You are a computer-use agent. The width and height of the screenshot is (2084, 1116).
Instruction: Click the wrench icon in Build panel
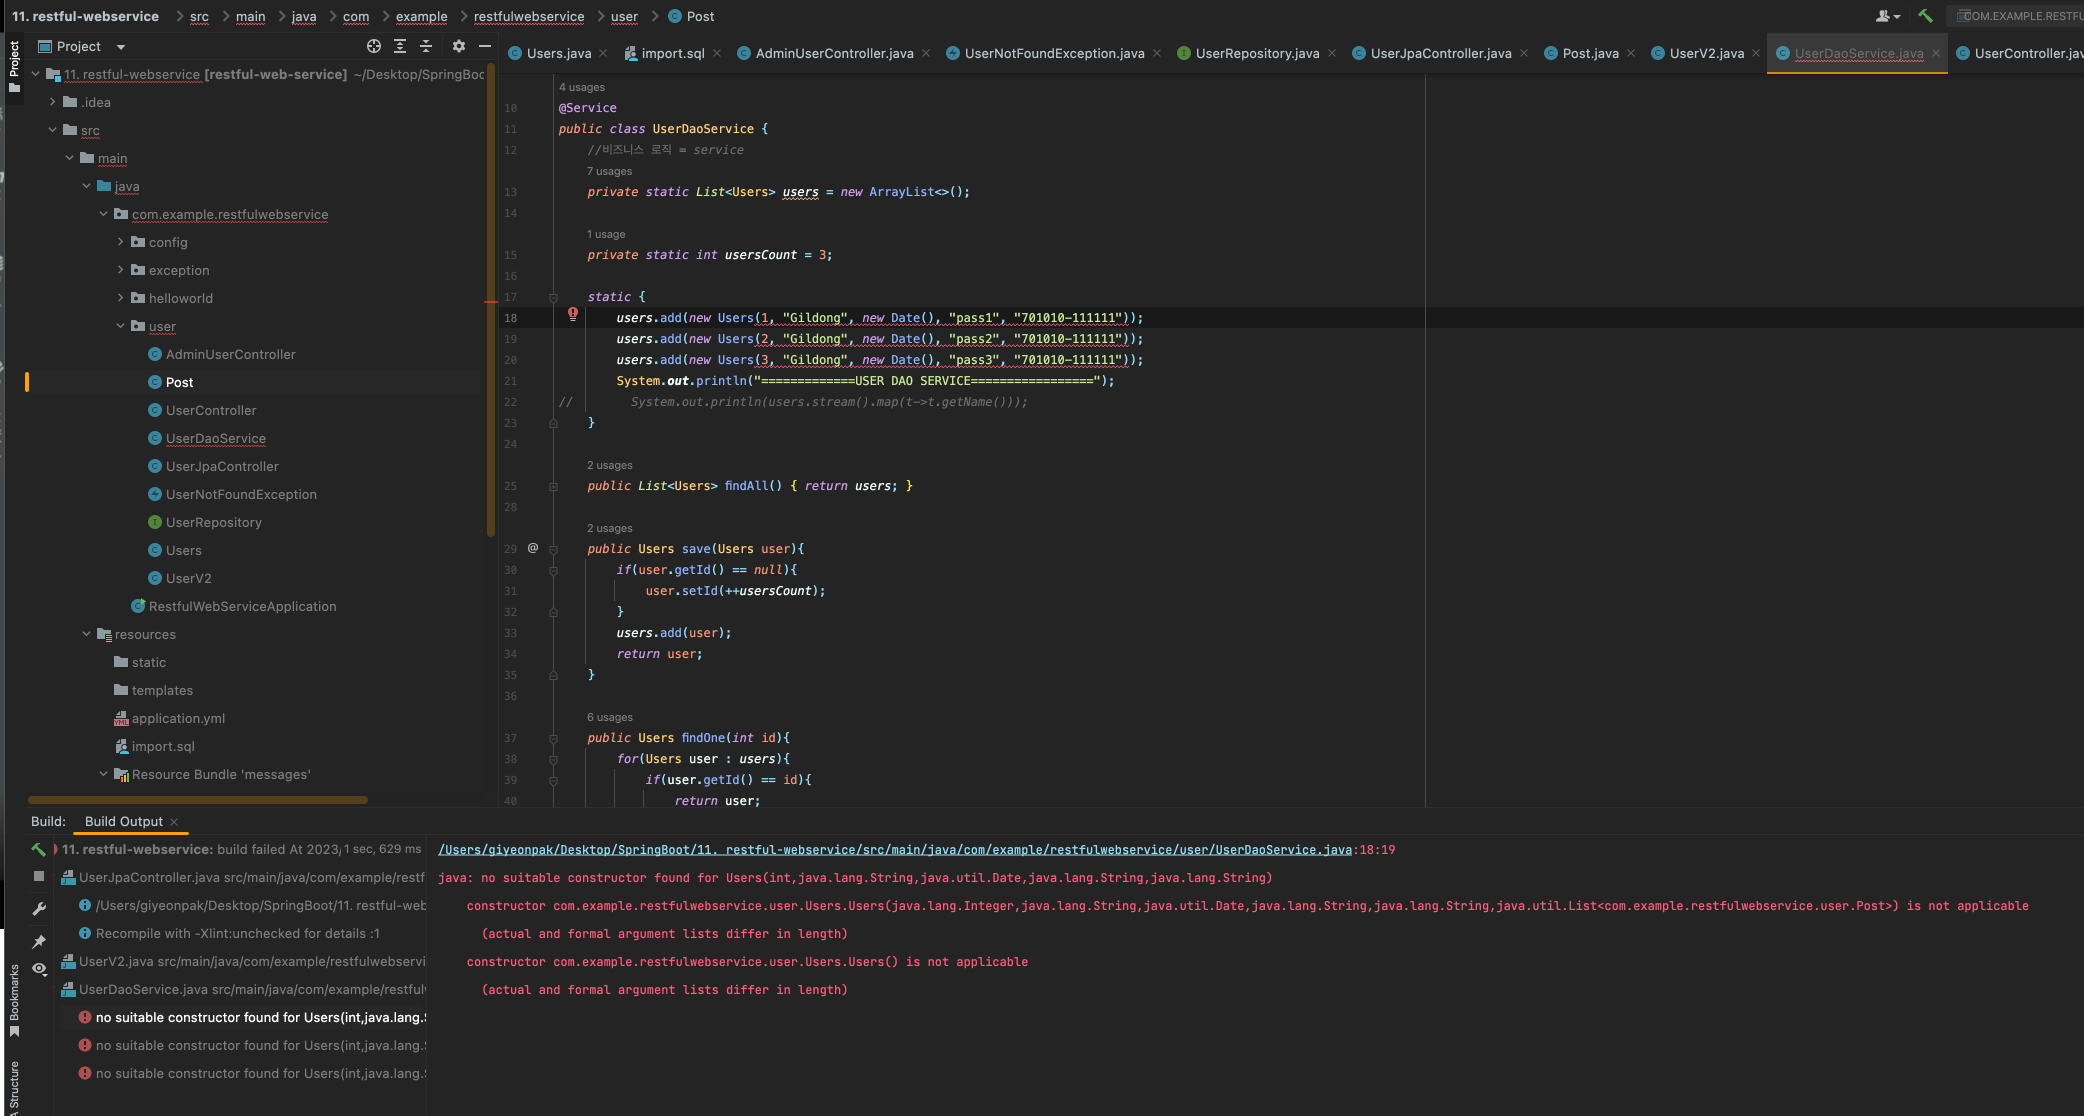click(x=39, y=909)
